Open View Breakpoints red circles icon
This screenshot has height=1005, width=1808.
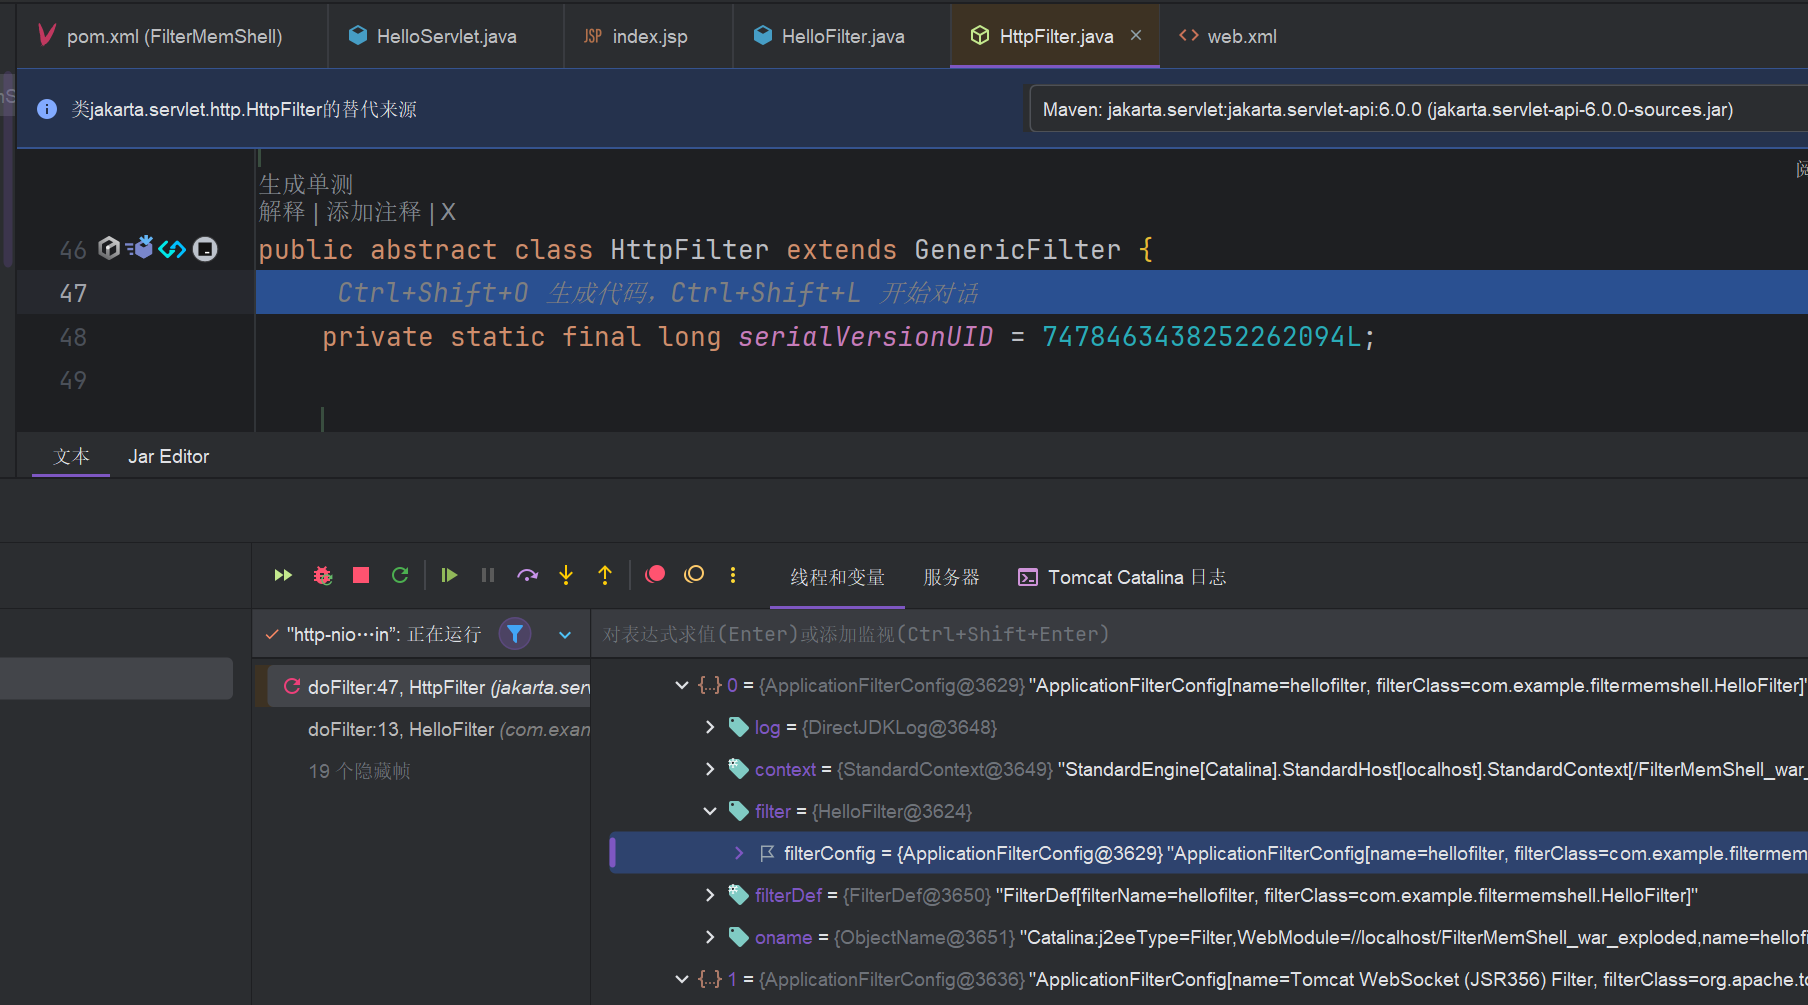655,574
